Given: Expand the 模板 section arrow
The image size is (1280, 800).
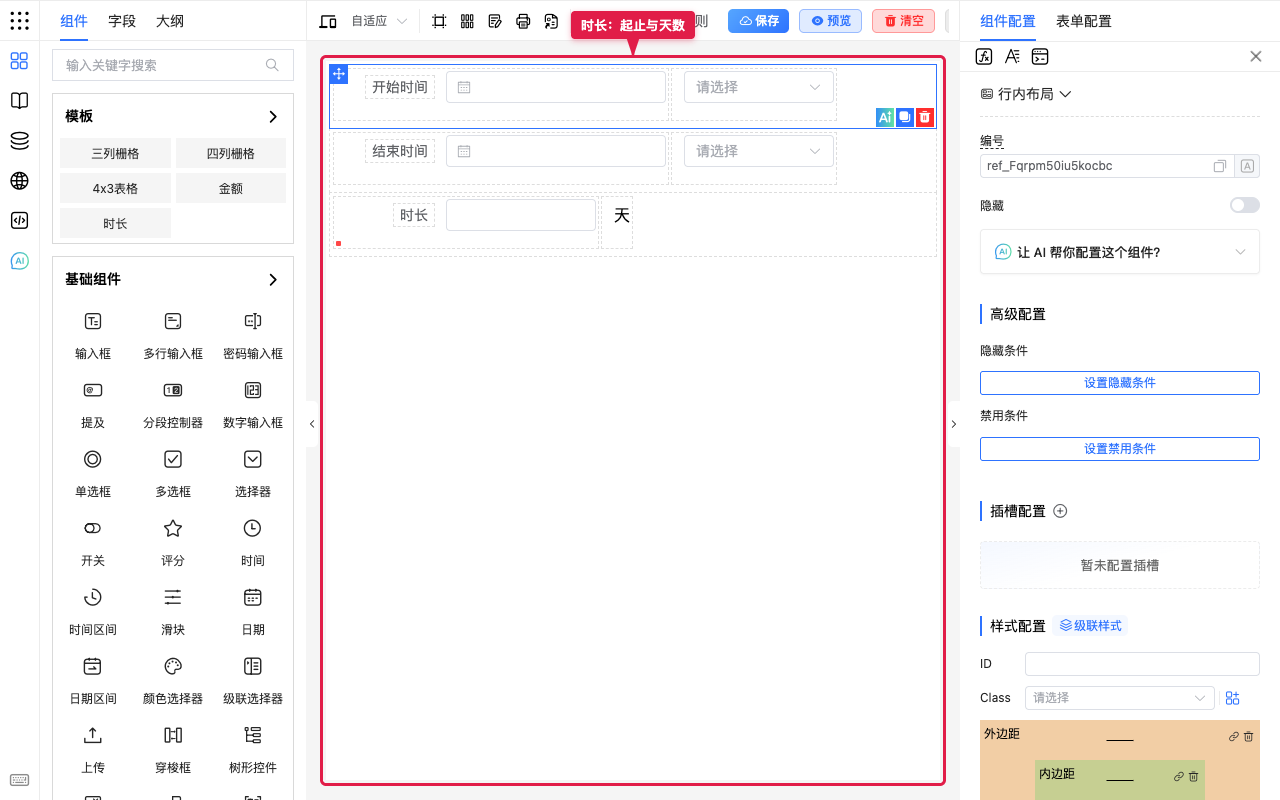Looking at the screenshot, I should (273, 117).
